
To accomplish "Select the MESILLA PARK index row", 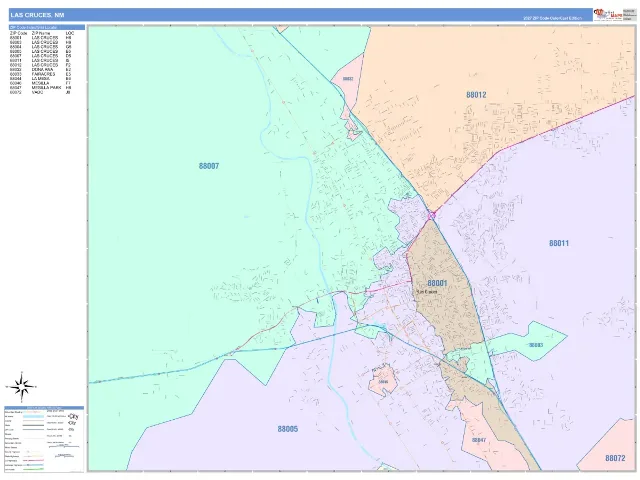I will pos(40,88).
